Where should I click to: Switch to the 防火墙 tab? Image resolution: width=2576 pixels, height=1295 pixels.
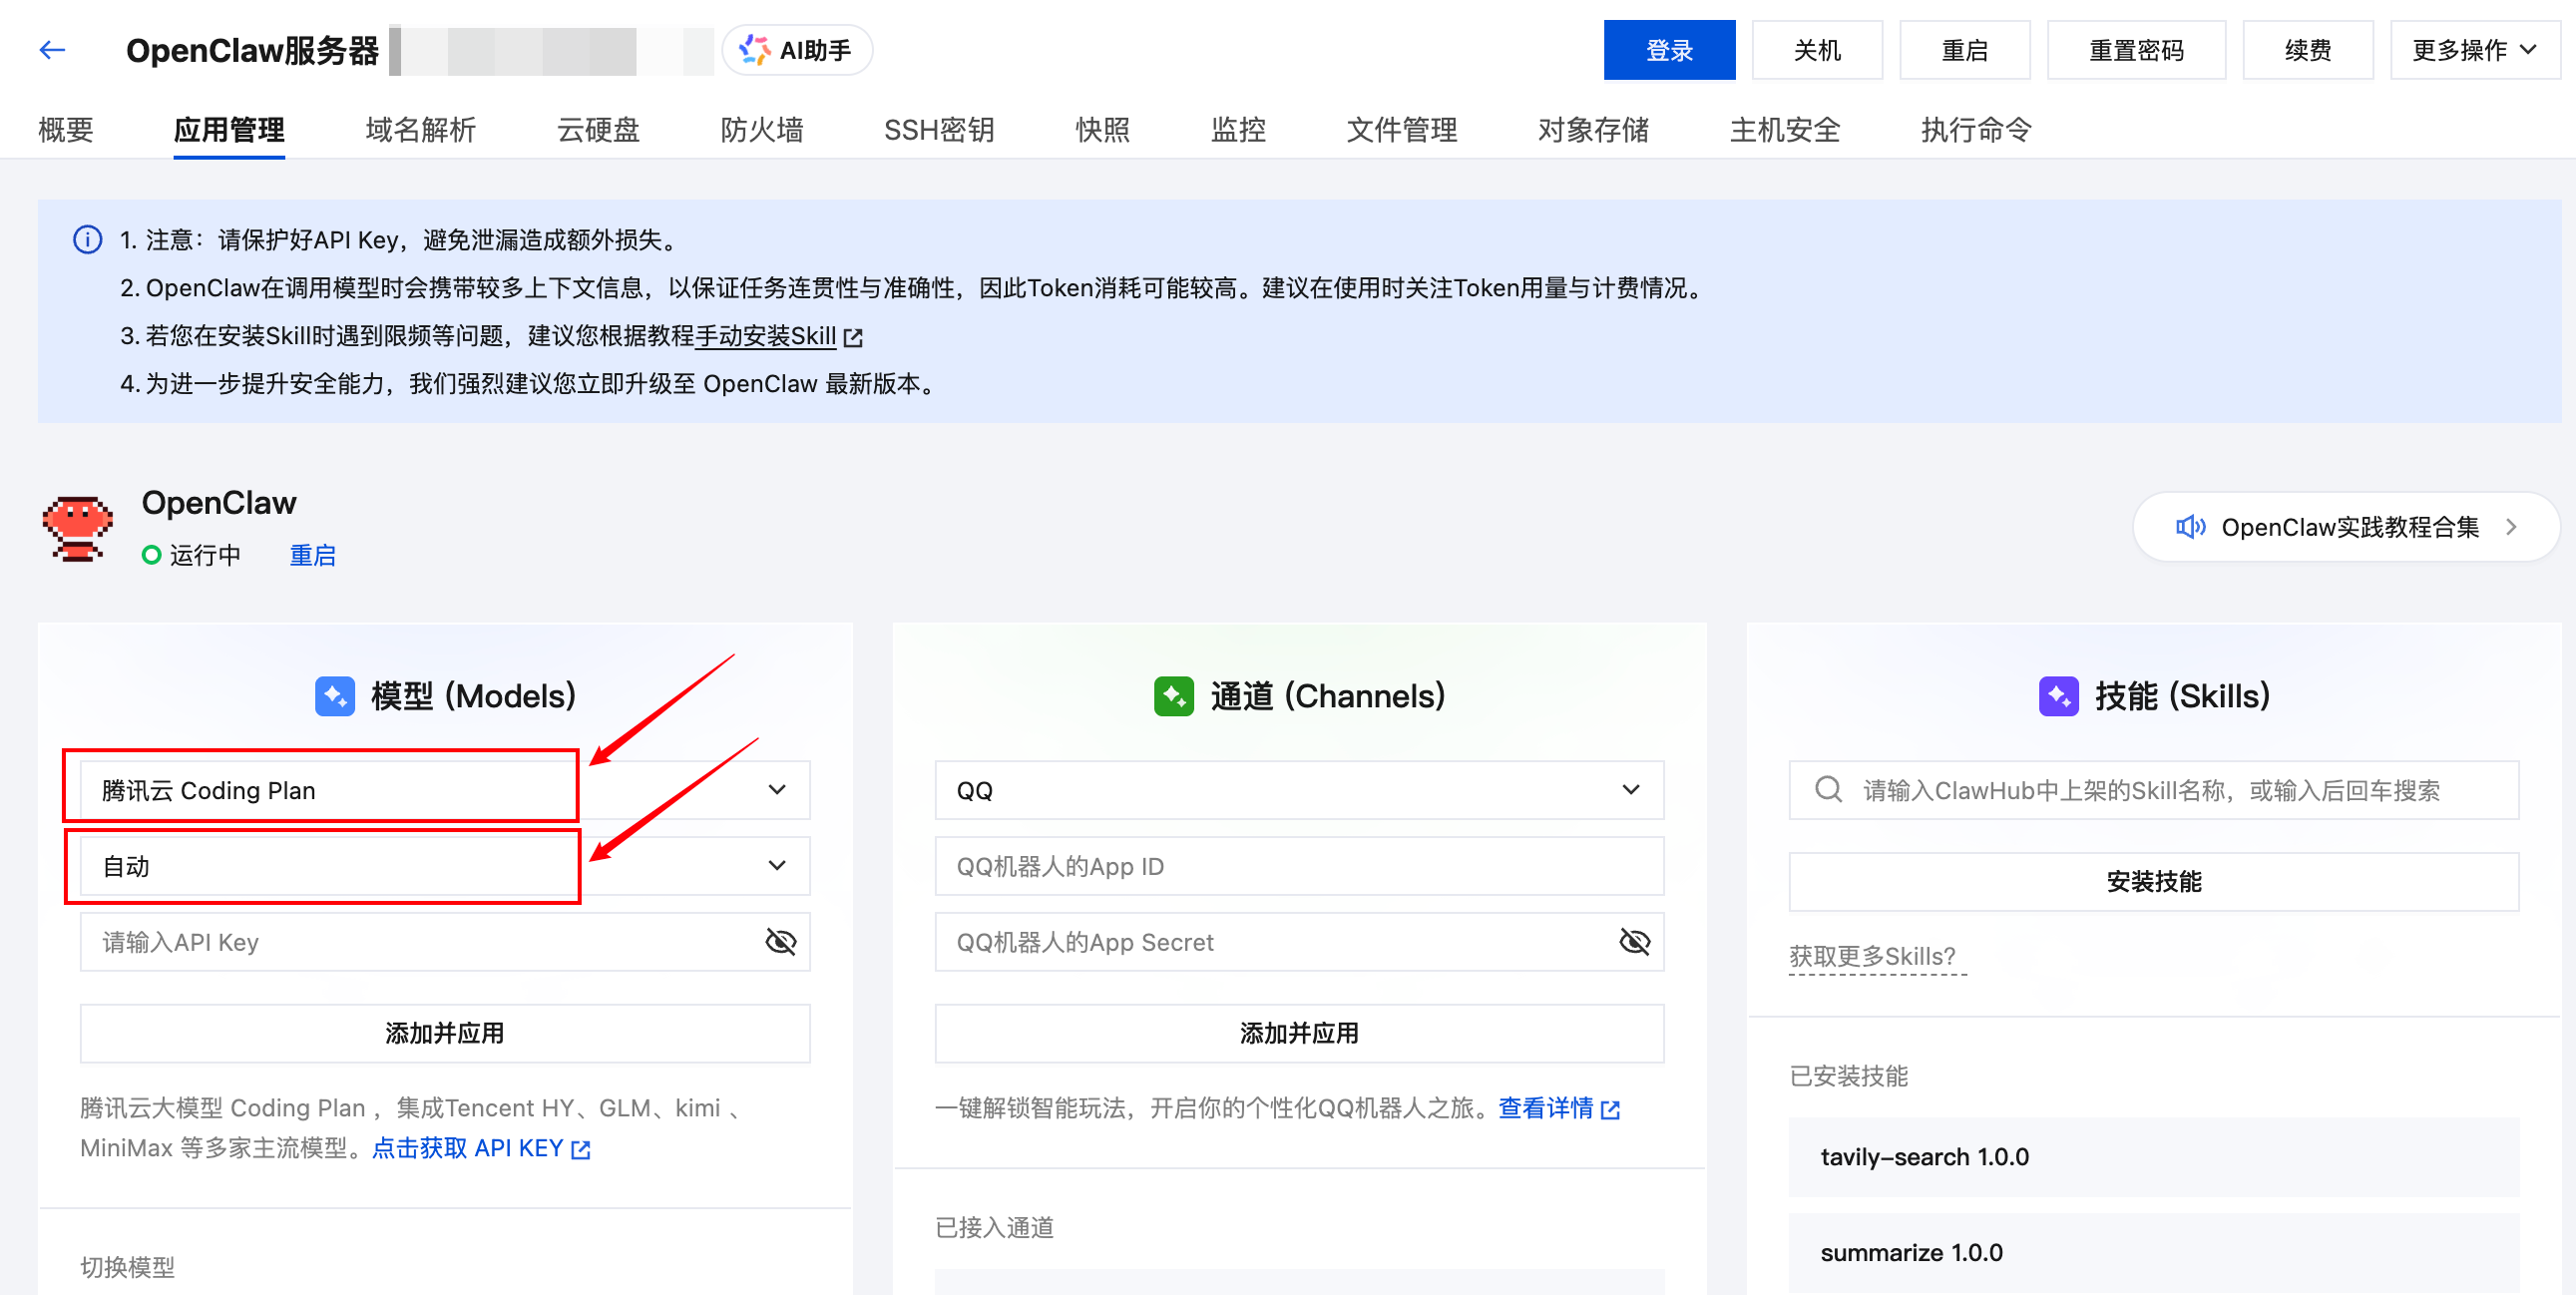(762, 130)
